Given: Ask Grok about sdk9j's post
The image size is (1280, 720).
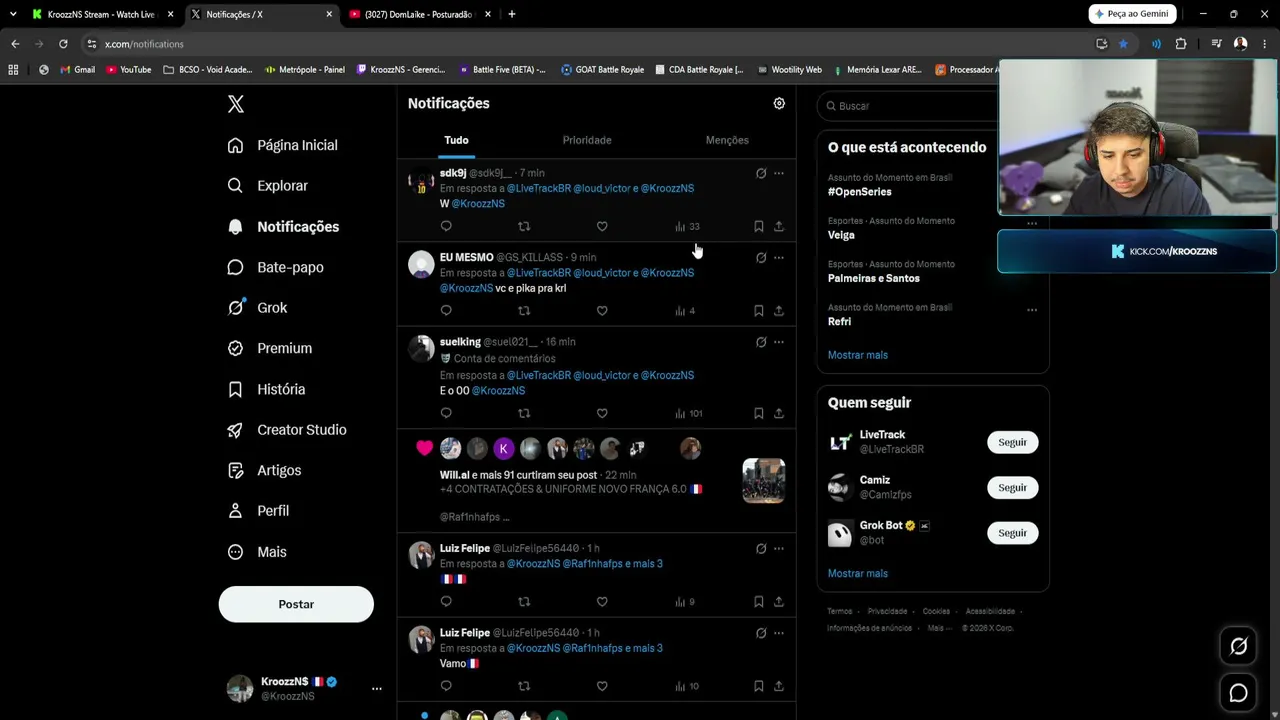Looking at the screenshot, I should 761,173.
